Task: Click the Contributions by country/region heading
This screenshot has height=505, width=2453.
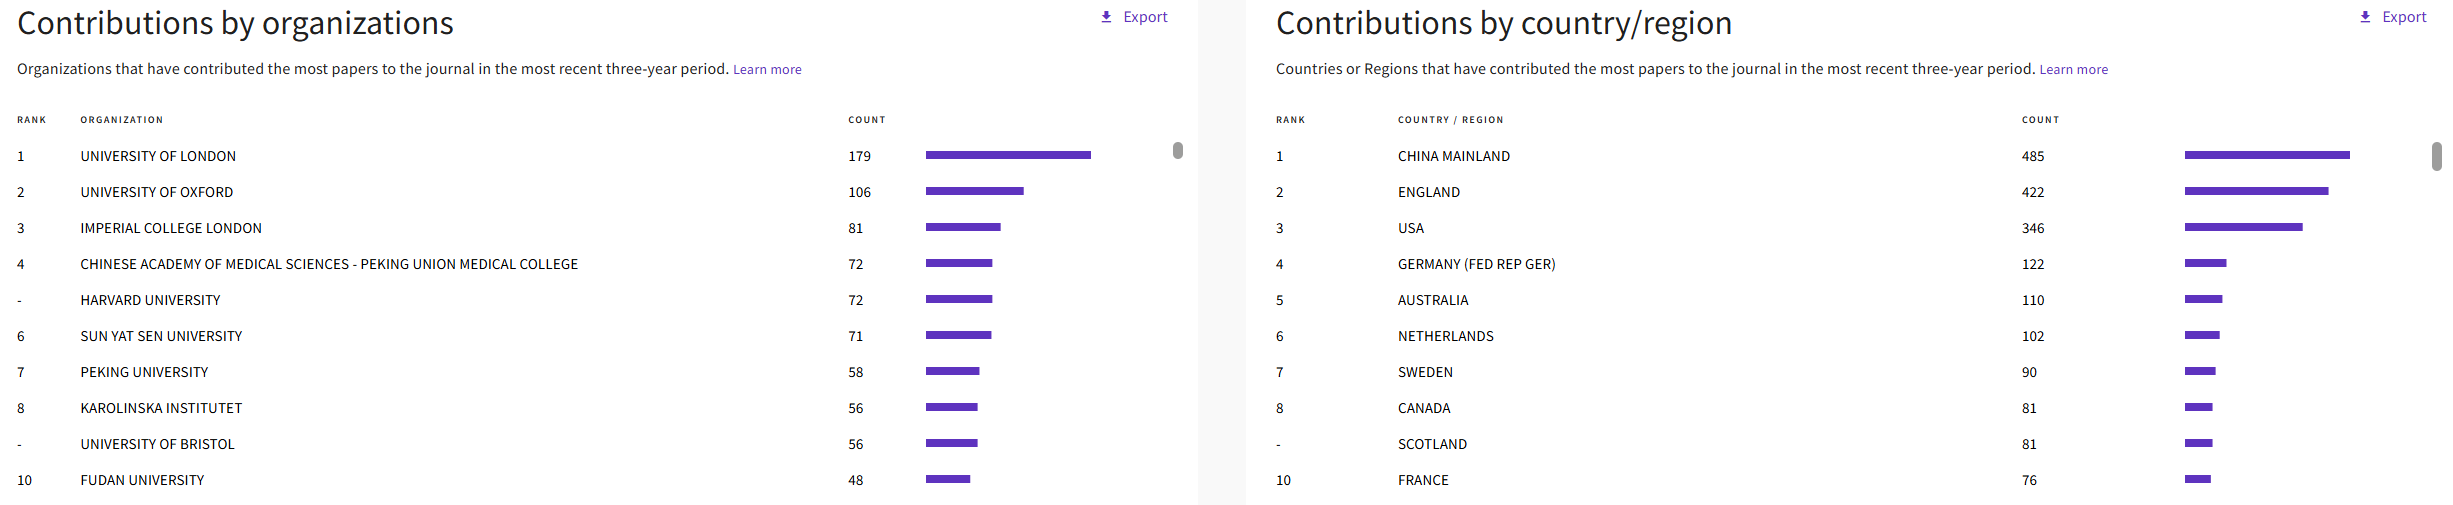Action: point(1504,23)
